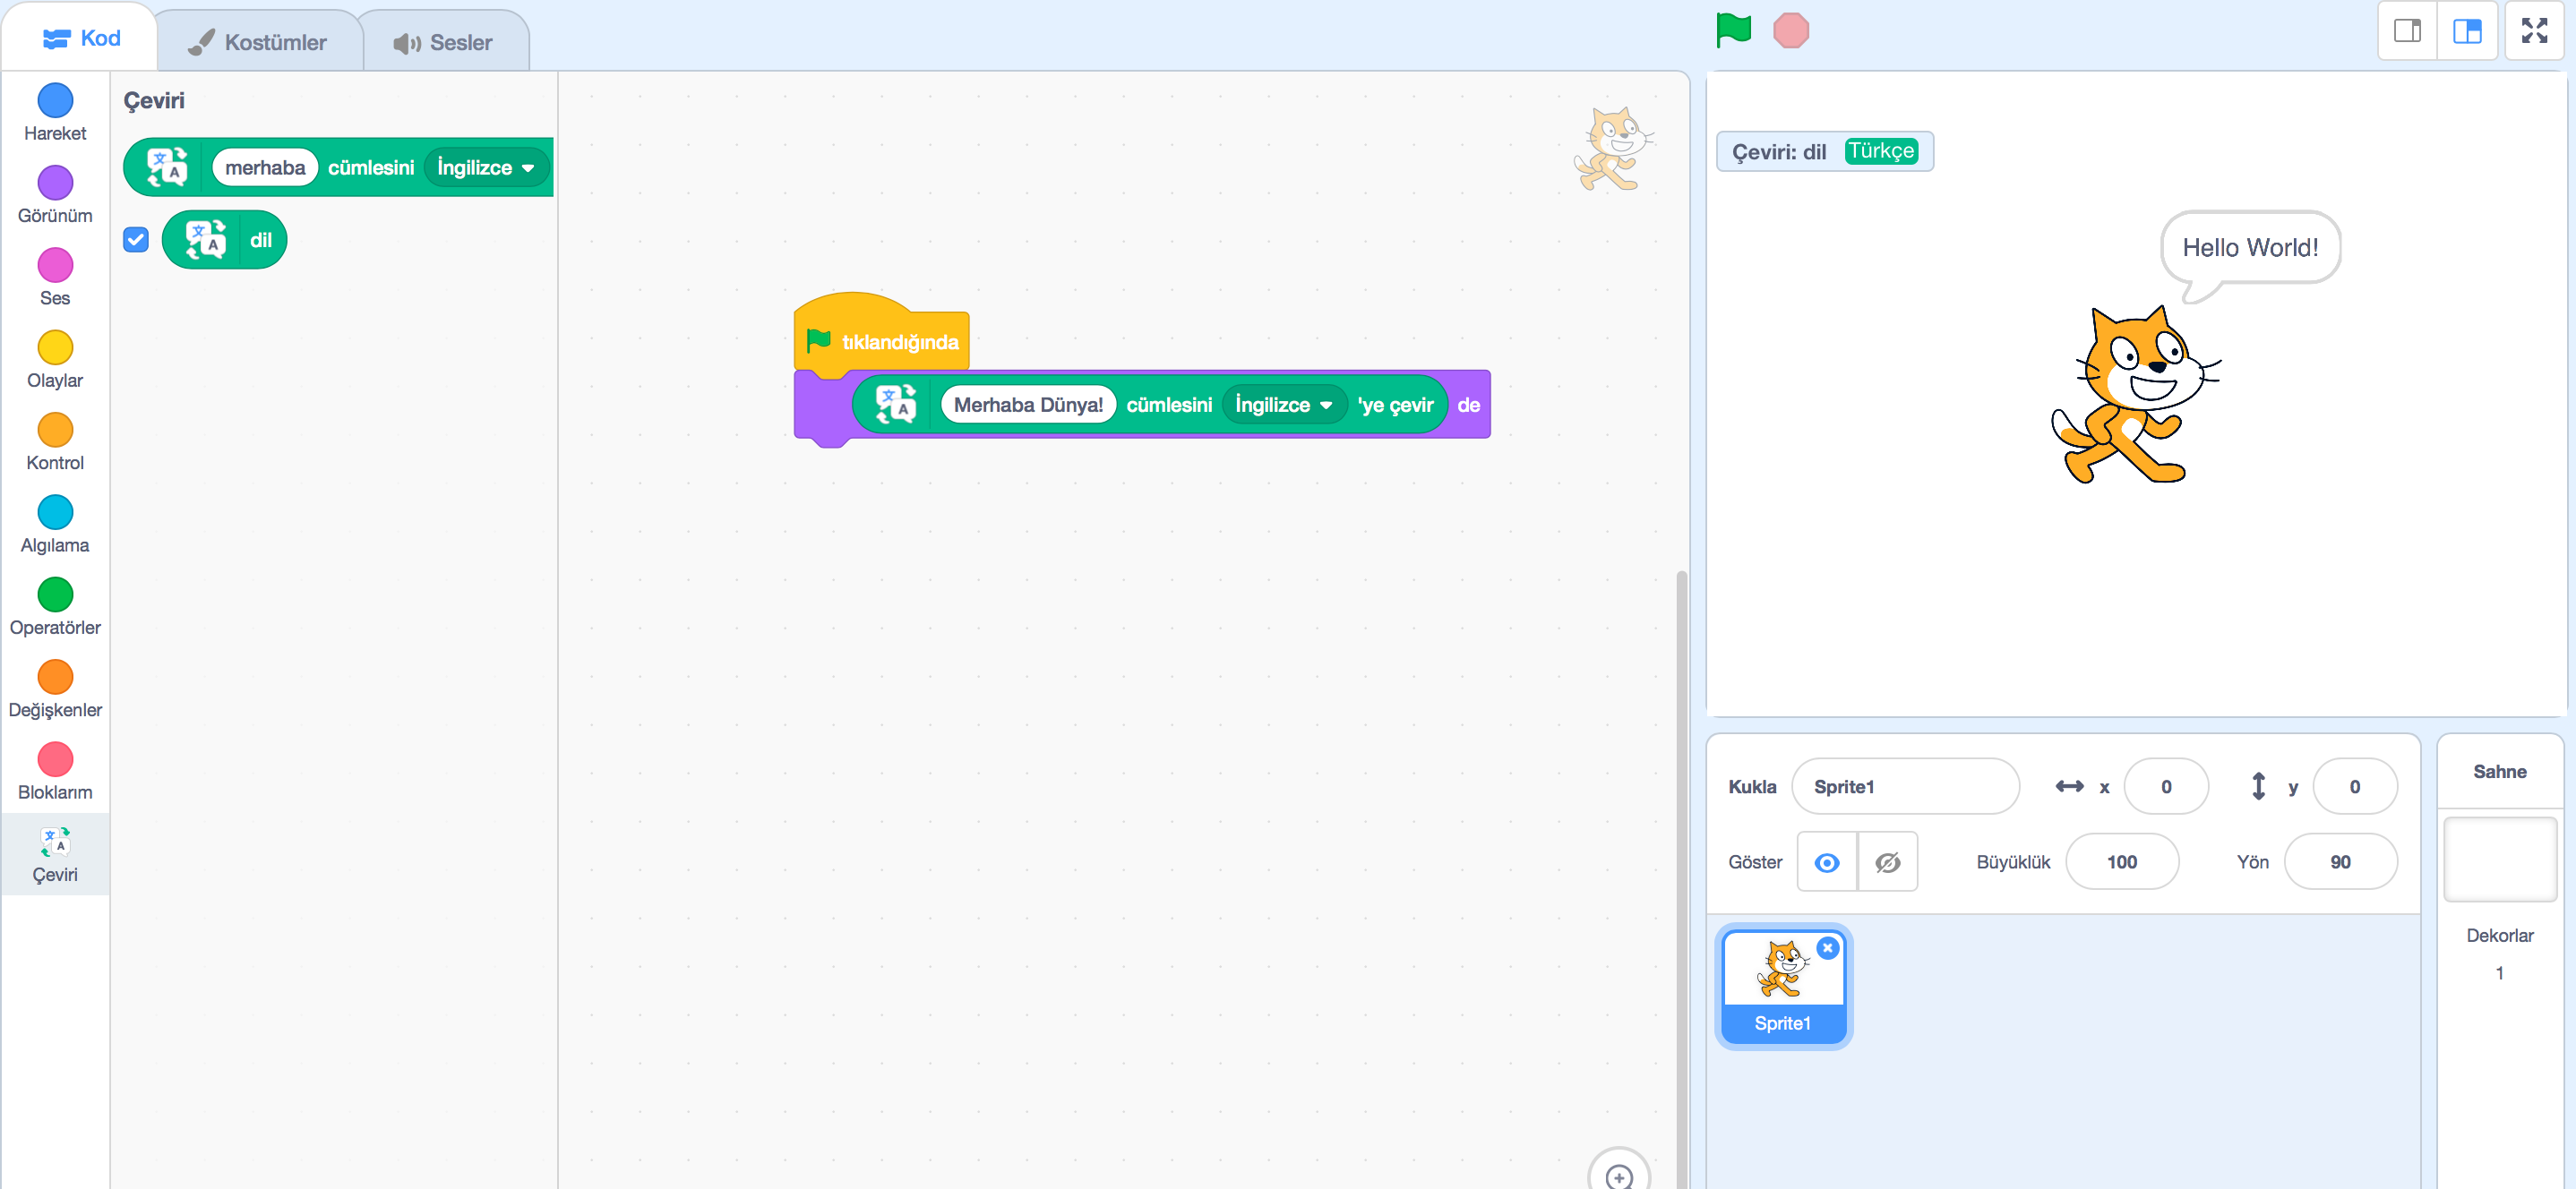Open the Çeviri extension category
Image resolution: width=2576 pixels, height=1189 pixels.
pyautogui.click(x=55, y=855)
